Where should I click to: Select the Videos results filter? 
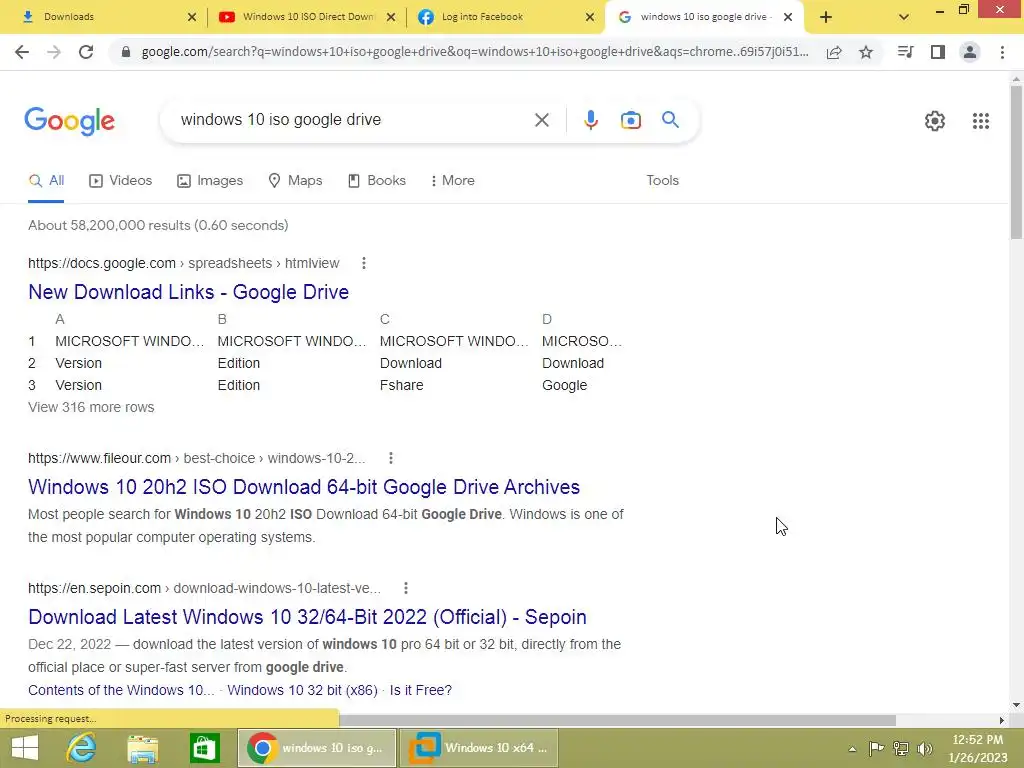(x=121, y=181)
